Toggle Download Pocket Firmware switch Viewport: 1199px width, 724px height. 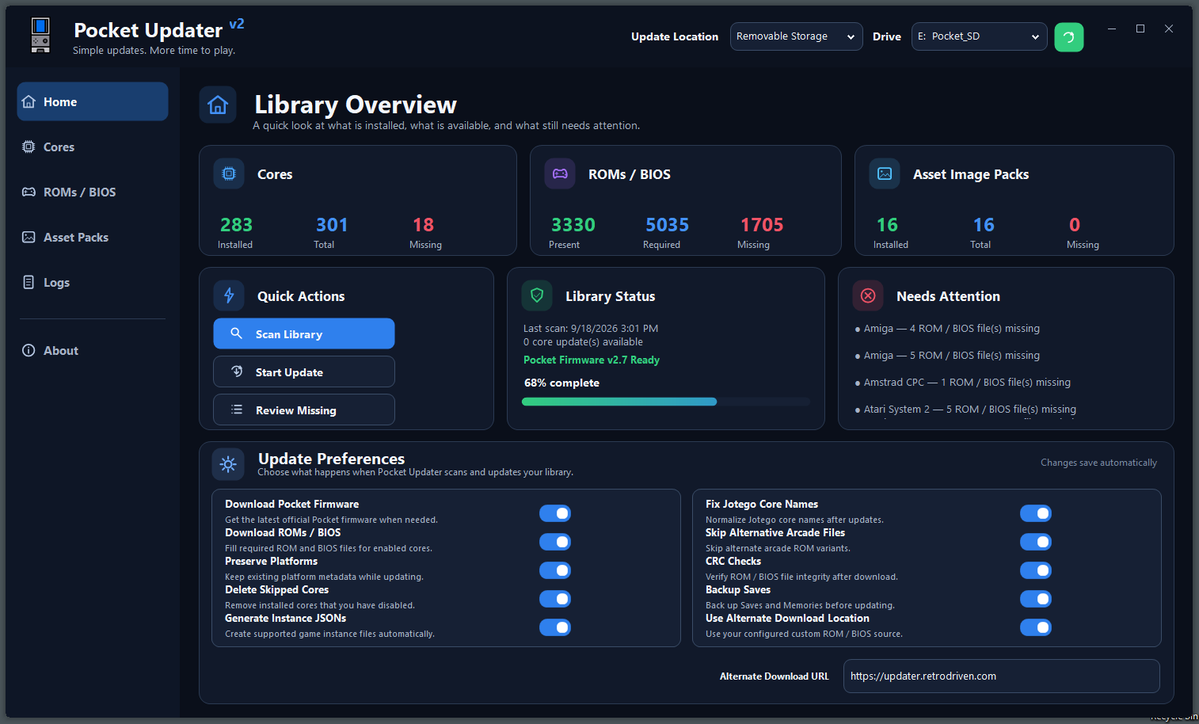[x=555, y=513]
